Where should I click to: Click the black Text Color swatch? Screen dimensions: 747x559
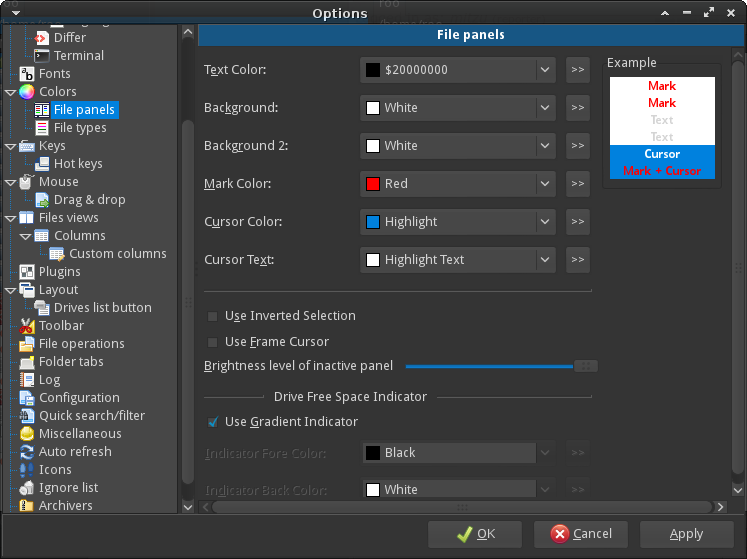click(x=373, y=70)
